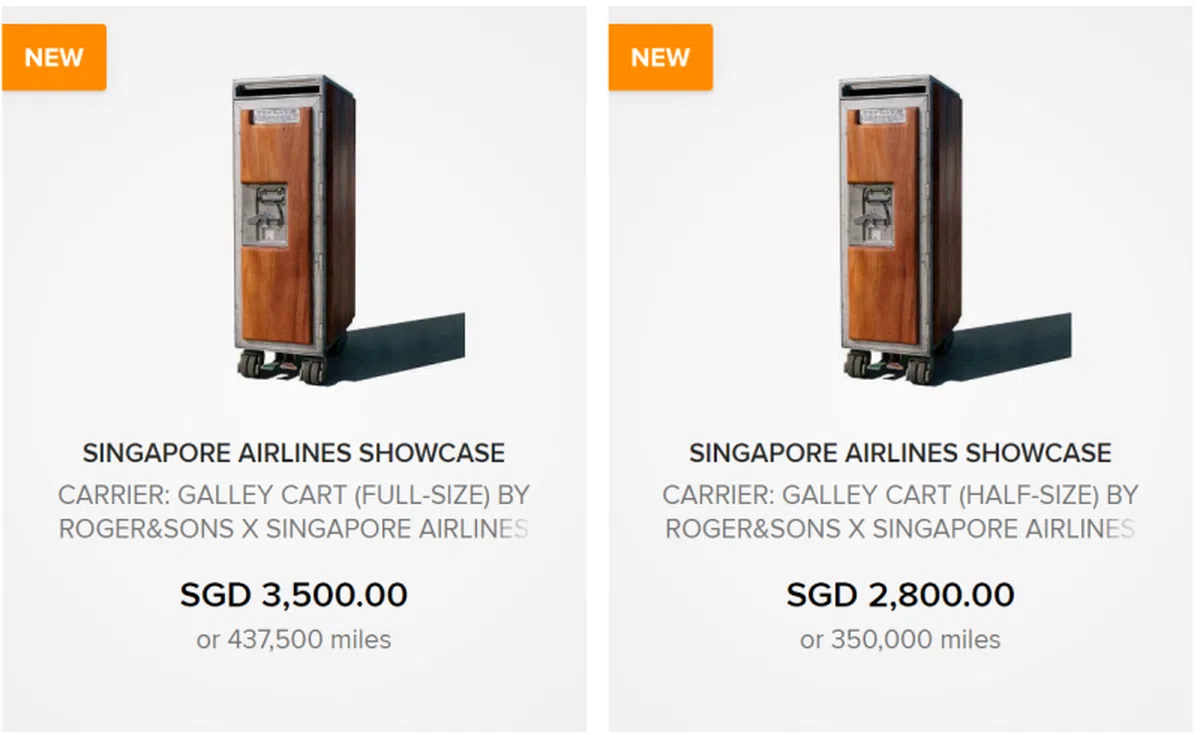Image resolution: width=1200 pixels, height=735 pixels.
Task: Select the right Singapore Airlines Showcase heading
Action: pos(900,453)
